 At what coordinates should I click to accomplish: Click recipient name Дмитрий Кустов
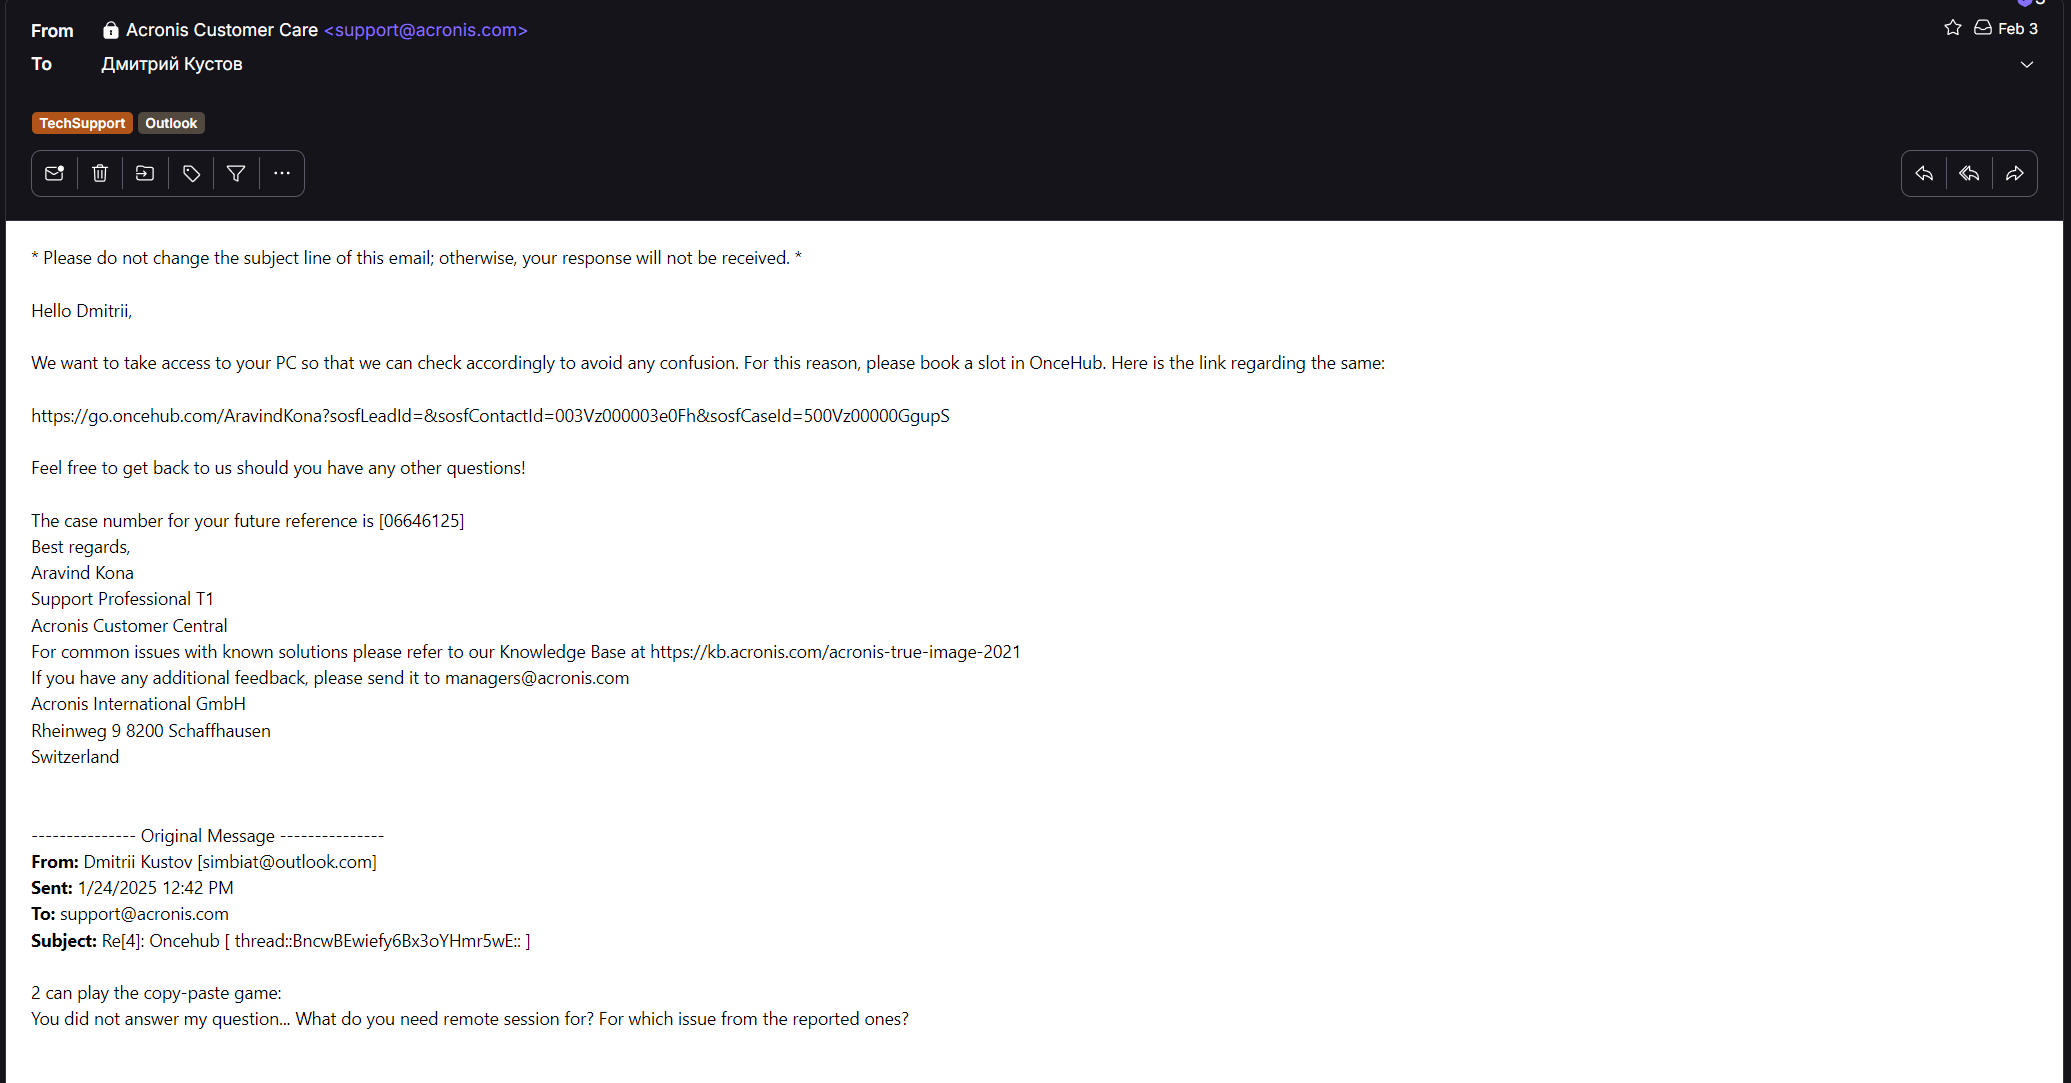(172, 64)
